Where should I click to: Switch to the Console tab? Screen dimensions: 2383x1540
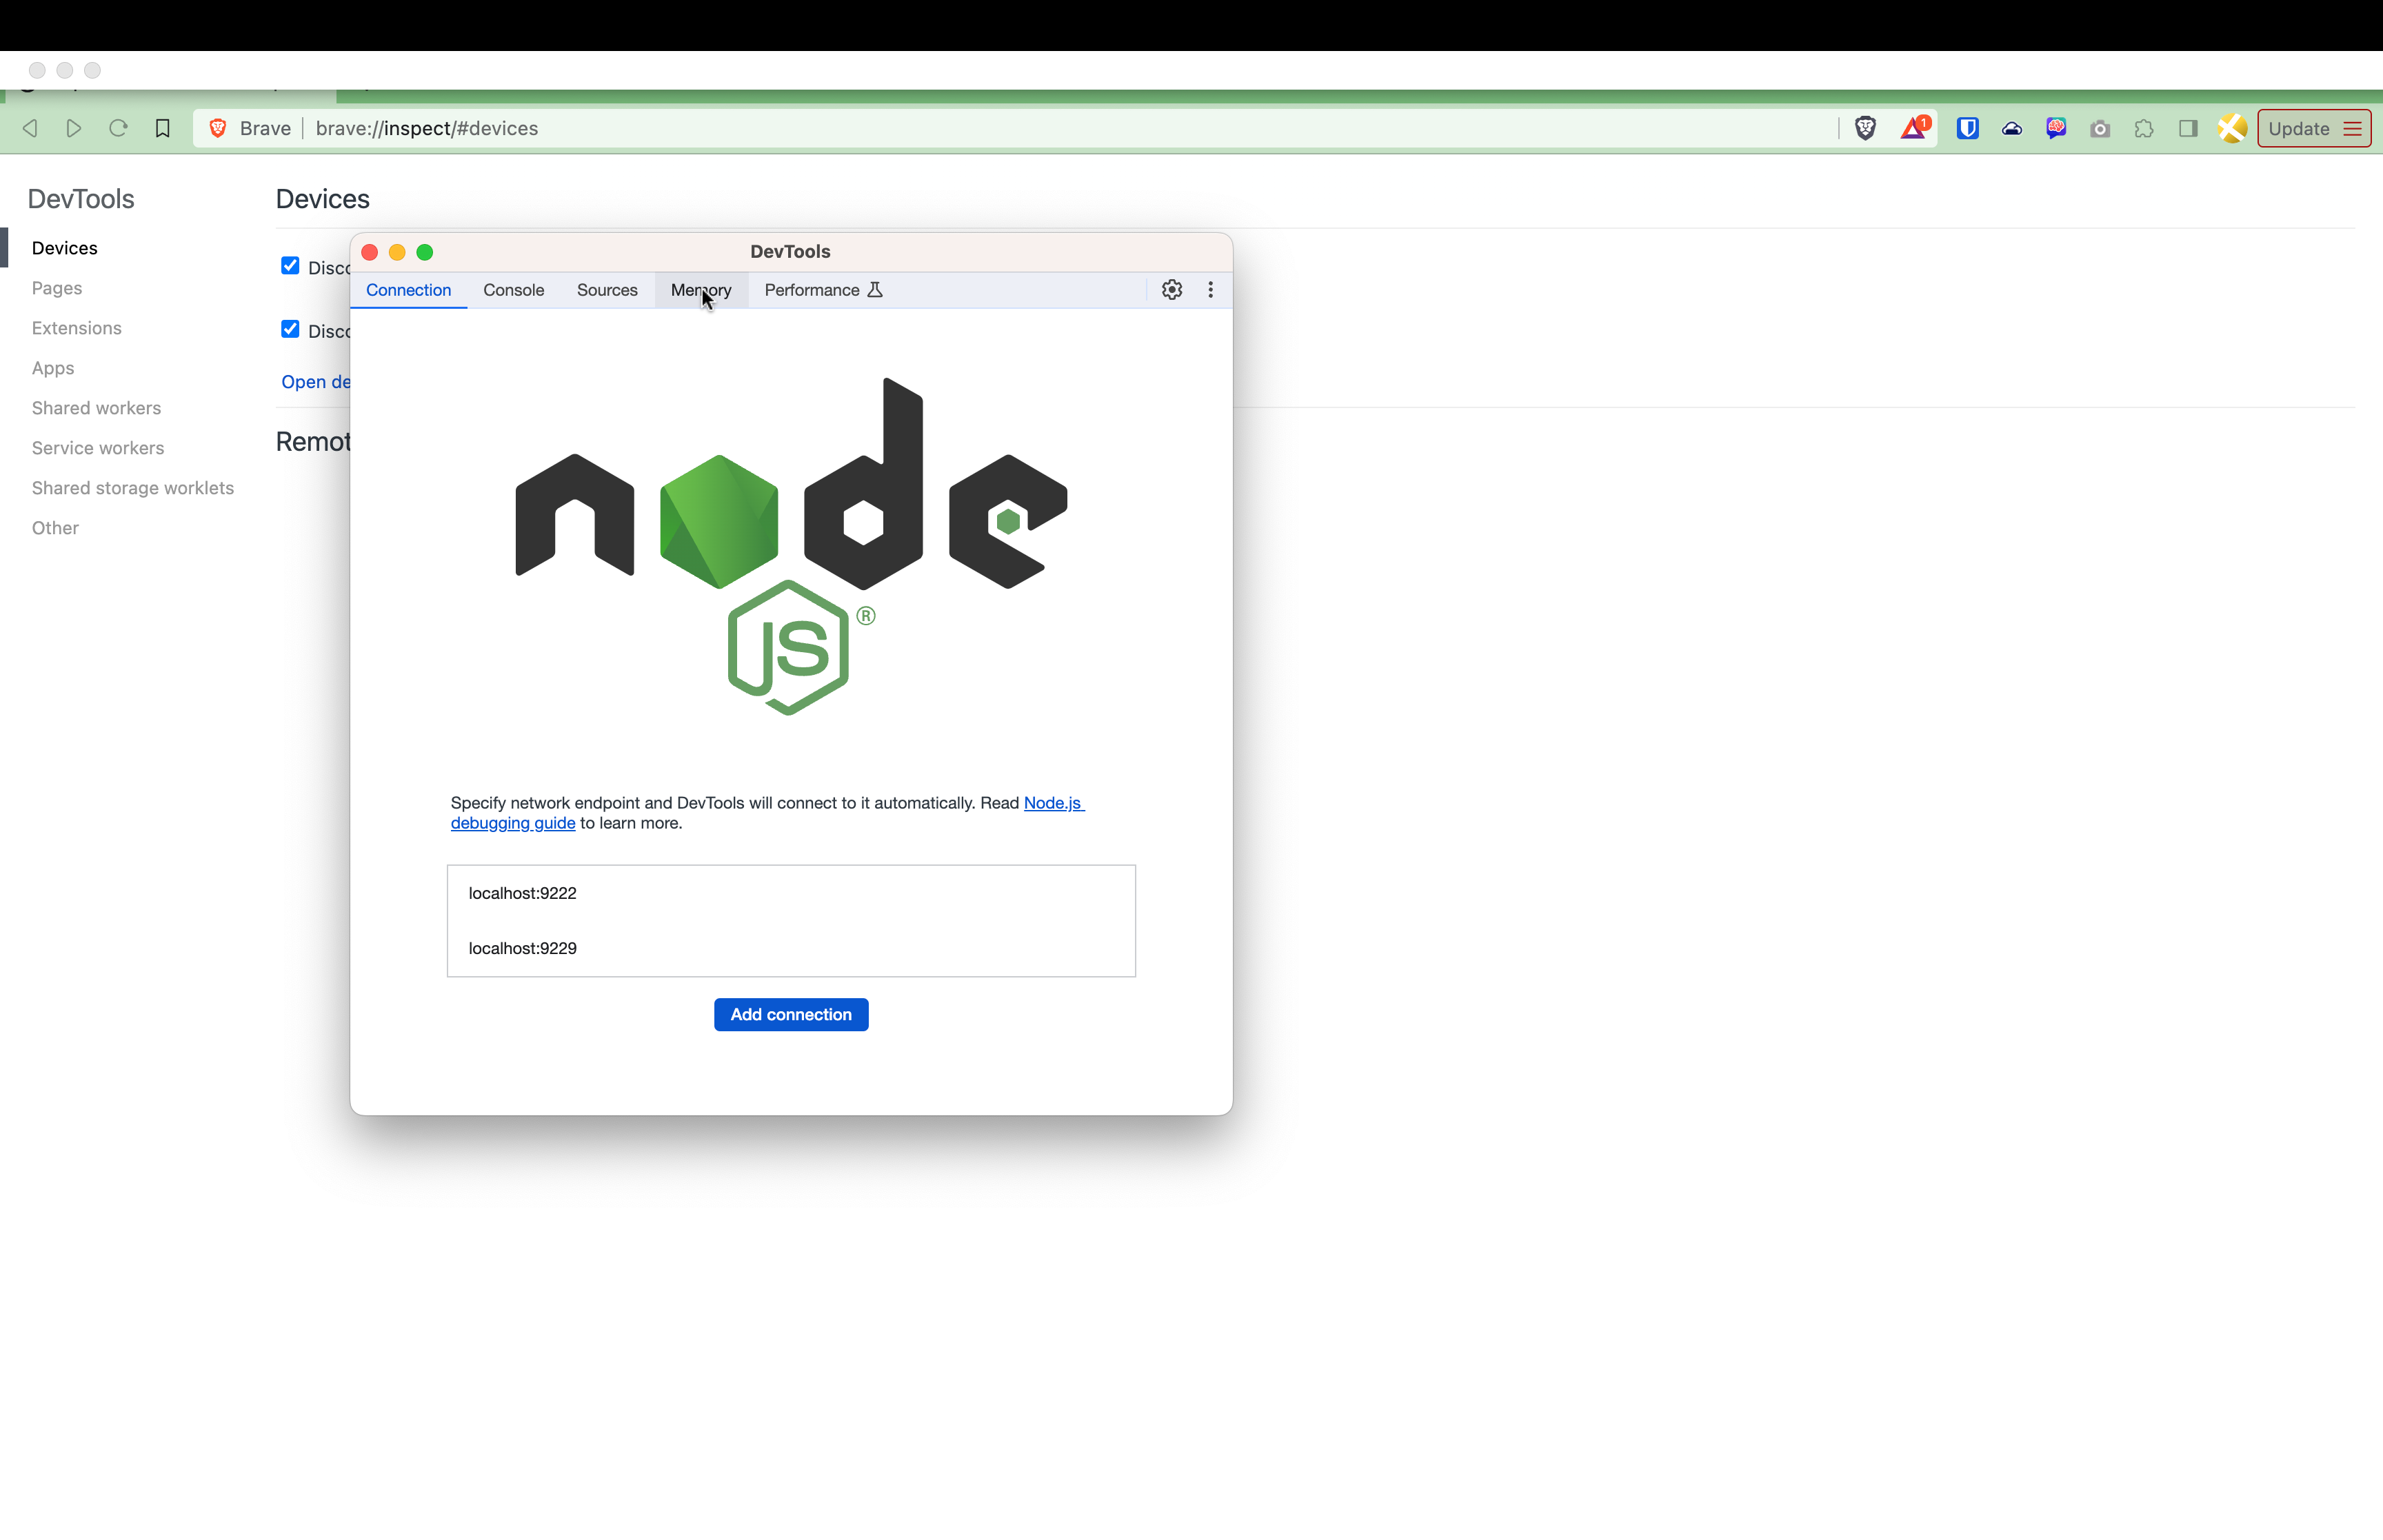click(513, 290)
